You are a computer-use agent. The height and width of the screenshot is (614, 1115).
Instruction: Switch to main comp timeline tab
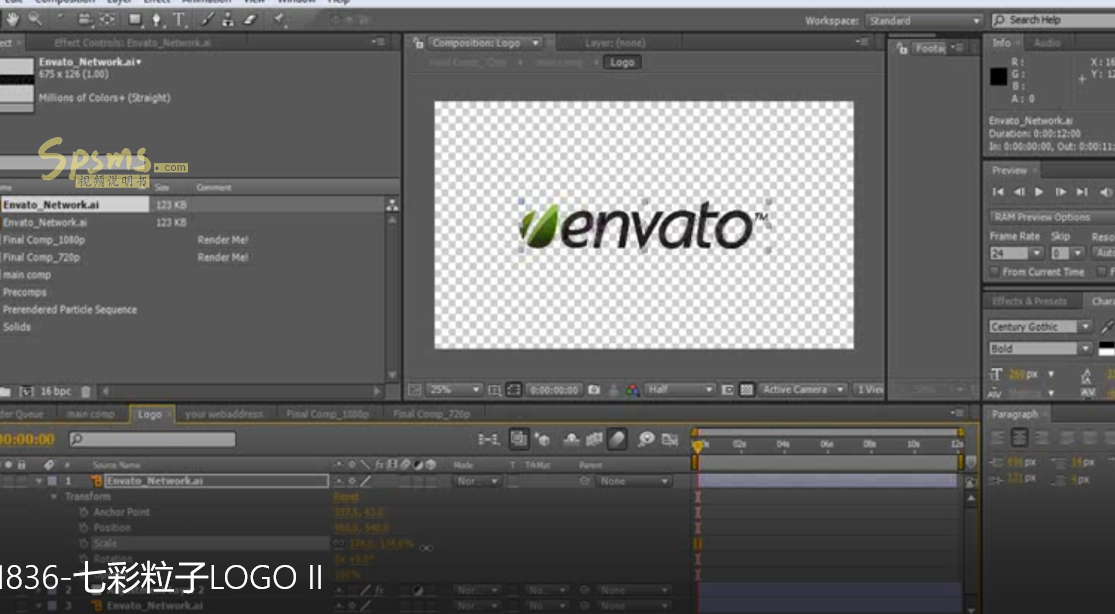point(90,414)
